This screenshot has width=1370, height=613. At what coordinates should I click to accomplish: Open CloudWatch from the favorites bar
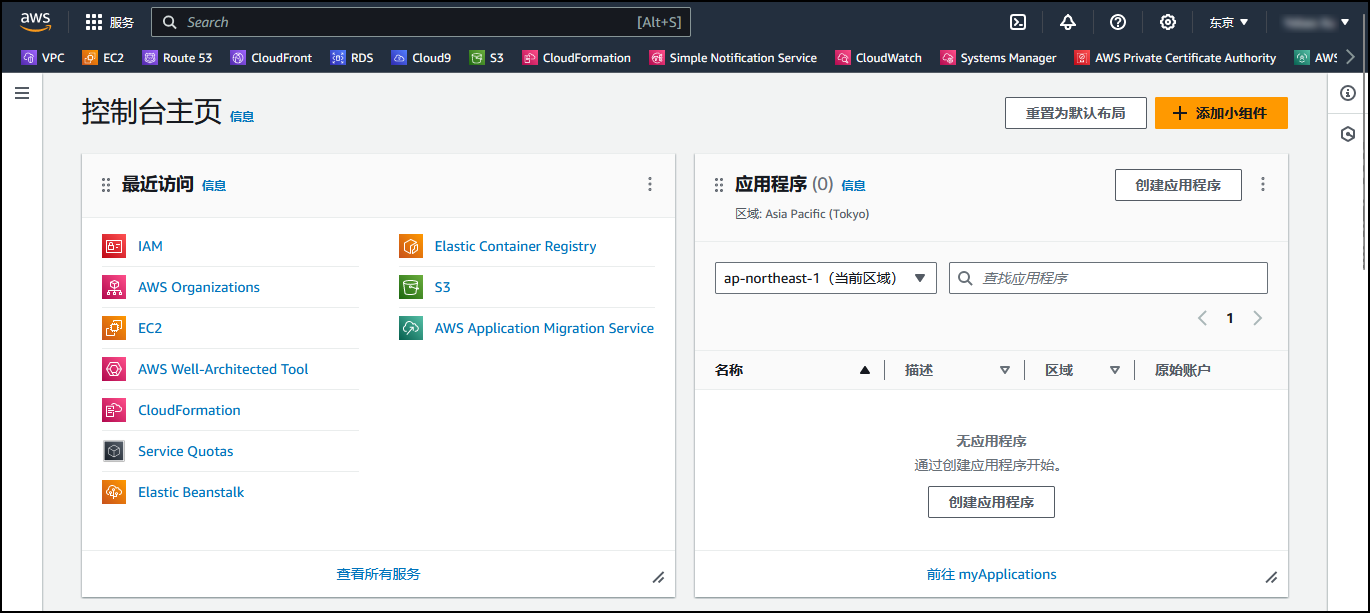coord(878,58)
